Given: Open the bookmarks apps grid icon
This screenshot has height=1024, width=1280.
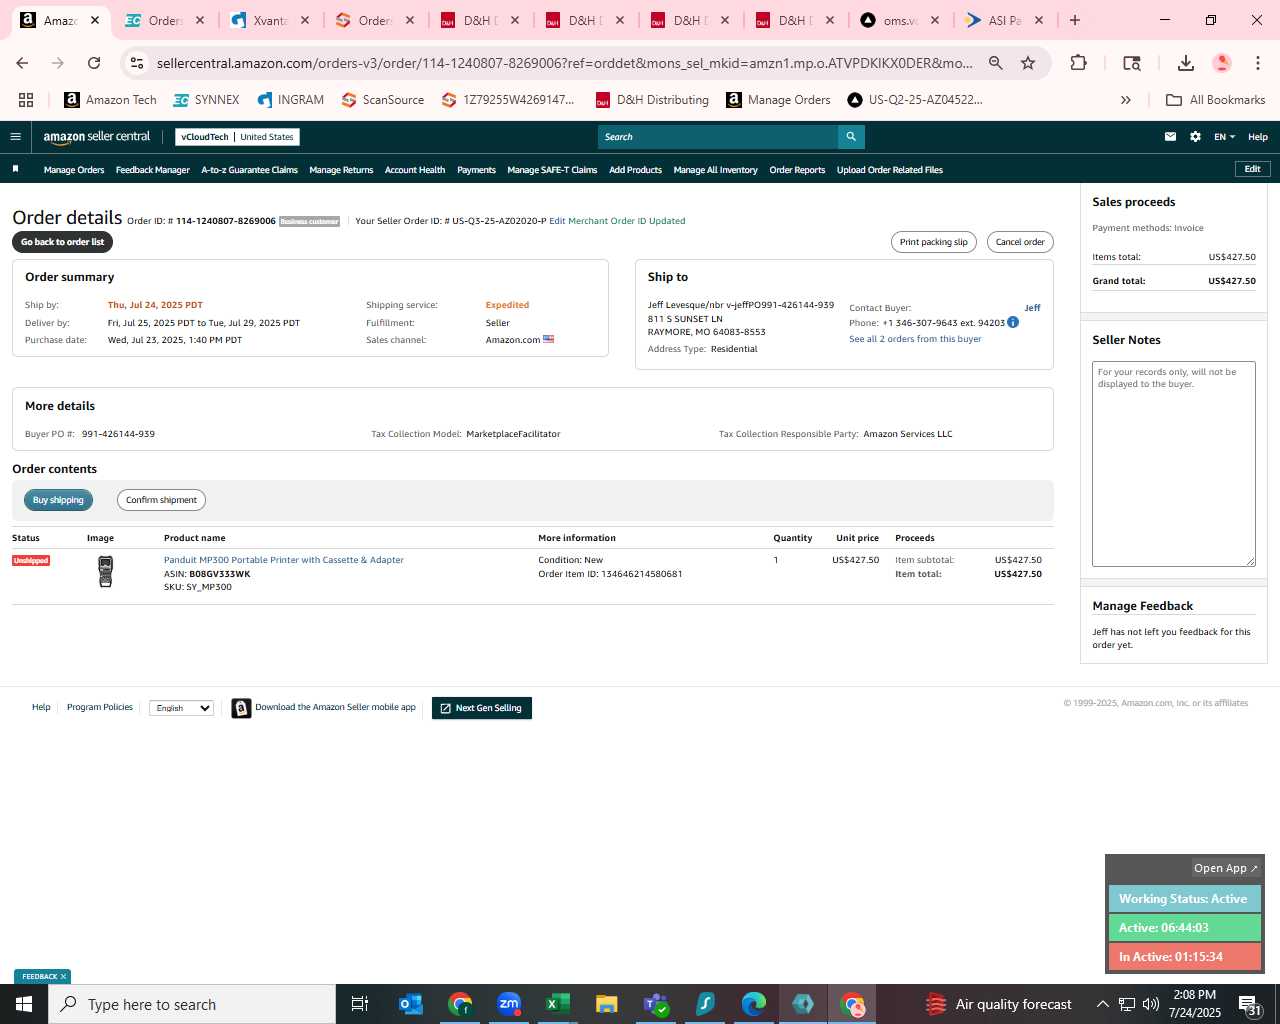Looking at the screenshot, I should [x=26, y=100].
